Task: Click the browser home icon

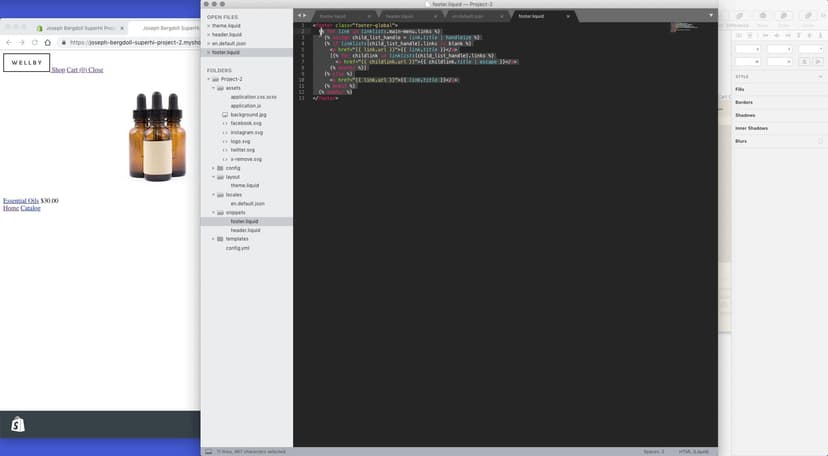Action: [x=49, y=42]
